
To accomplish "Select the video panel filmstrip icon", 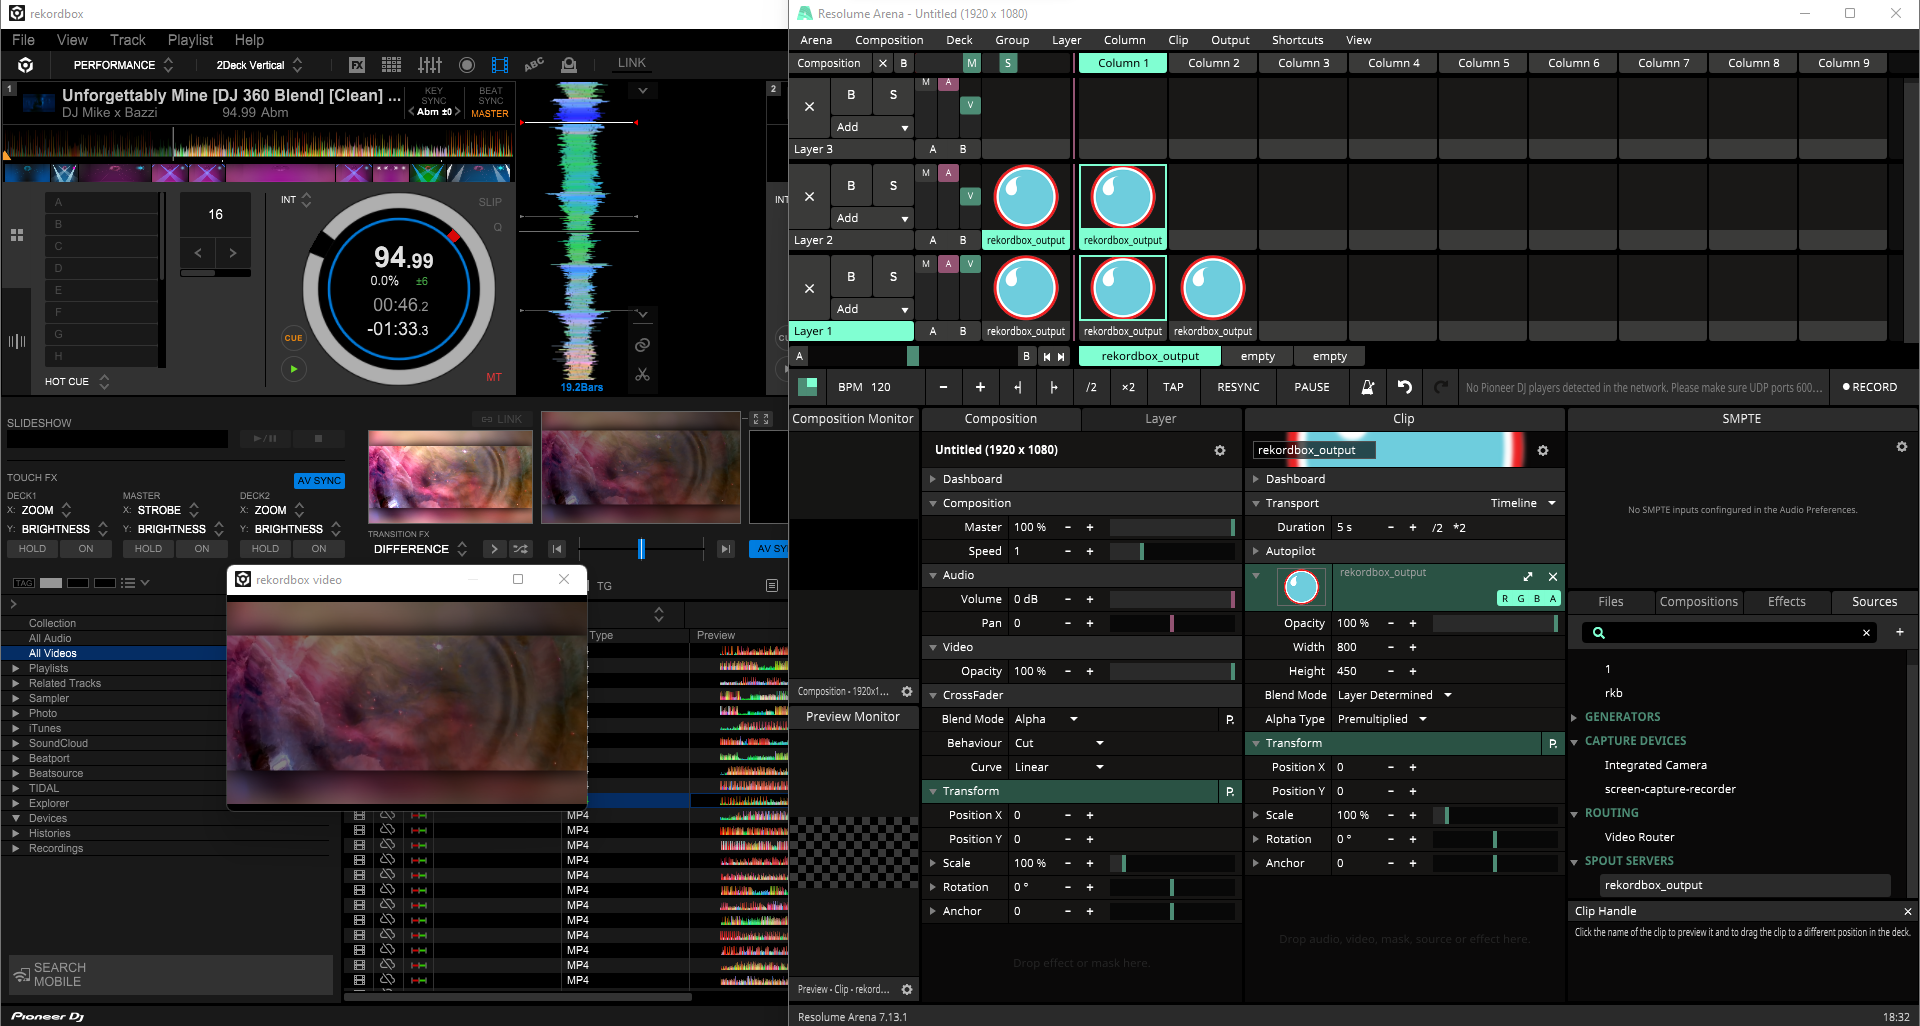I will (500, 65).
